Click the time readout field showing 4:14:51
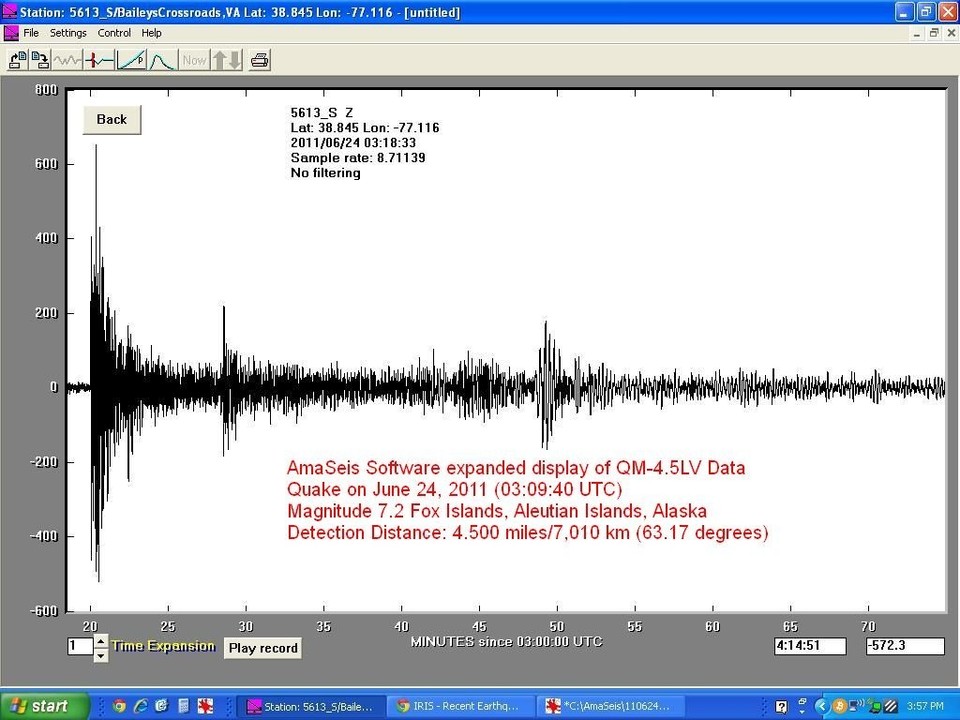The height and width of the screenshot is (720, 960). click(x=810, y=646)
